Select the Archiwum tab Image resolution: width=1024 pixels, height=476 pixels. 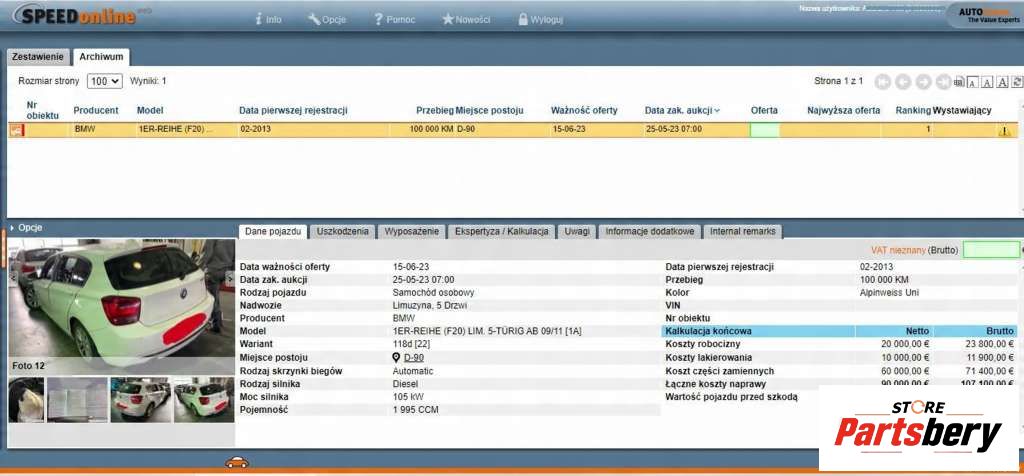pyautogui.click(x=101, y=57)
